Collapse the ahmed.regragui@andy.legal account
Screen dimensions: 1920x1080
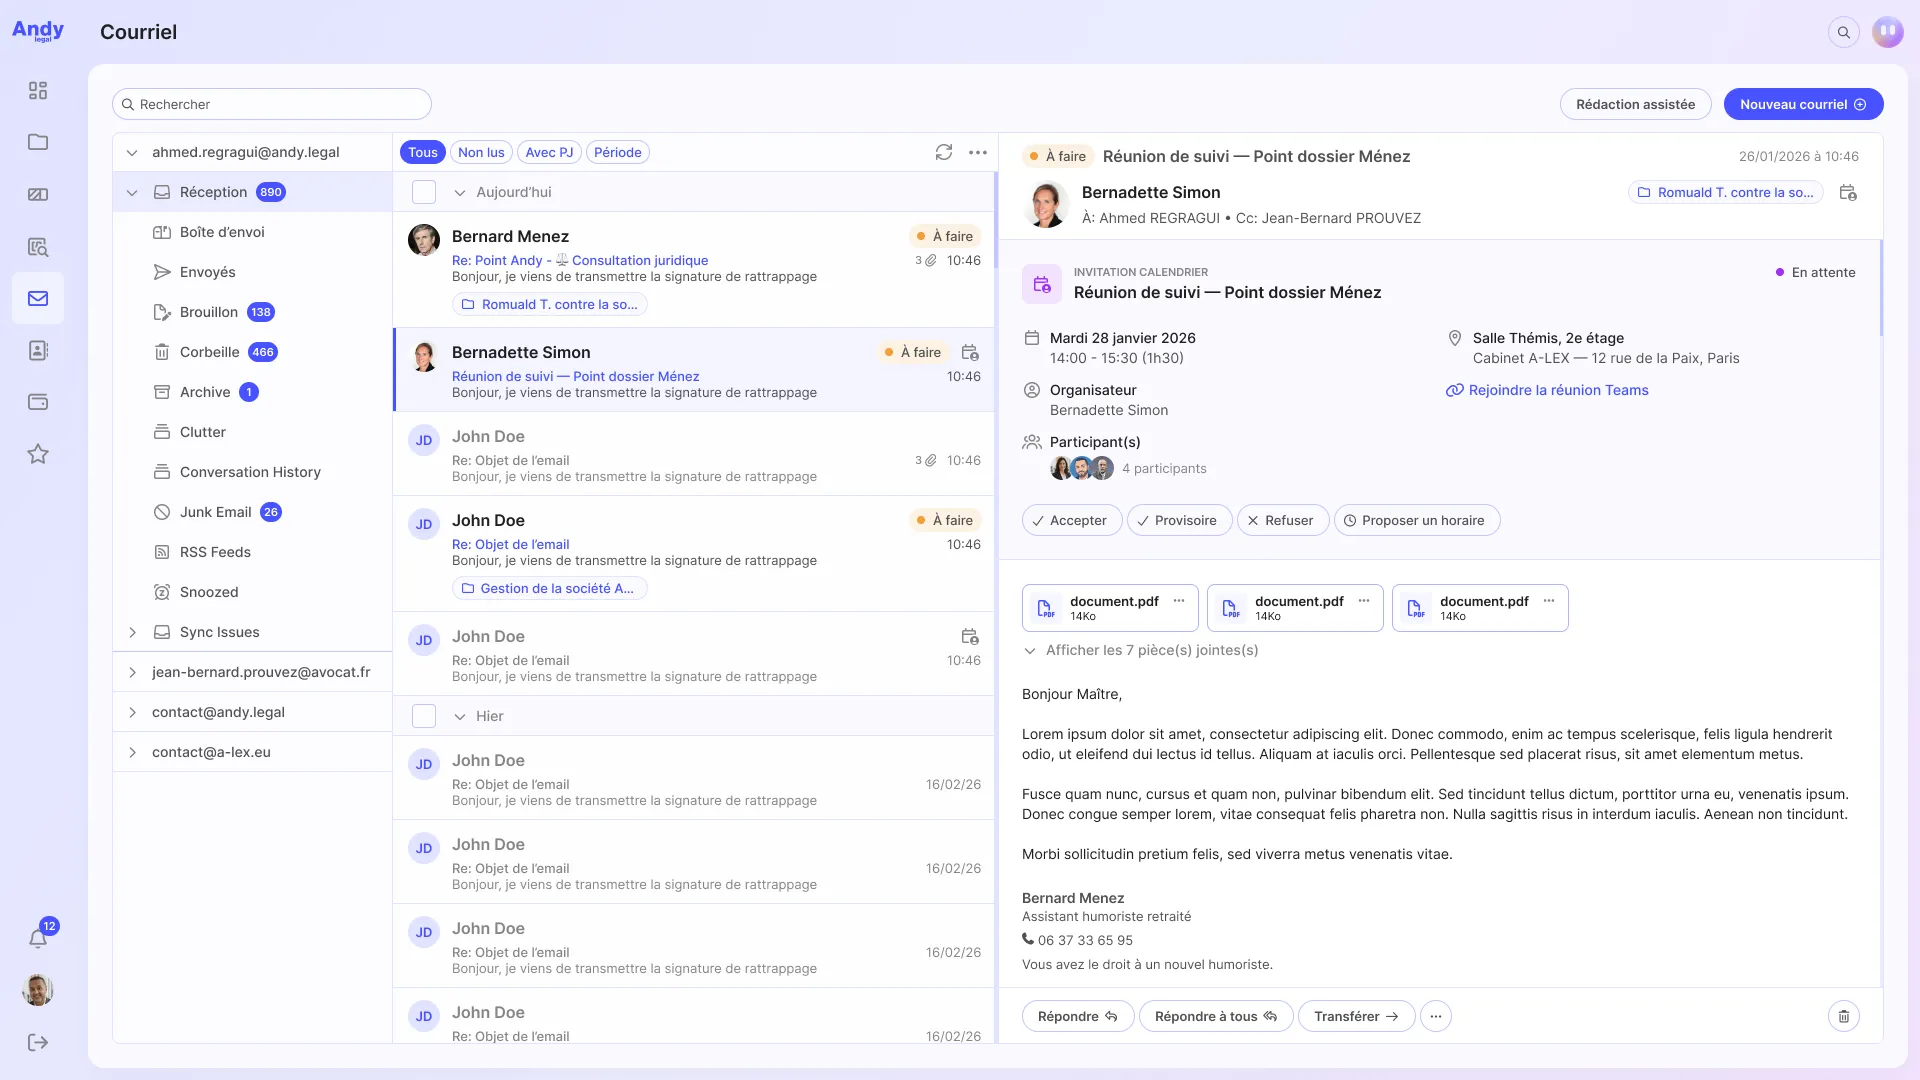click(x=132, y=152)
